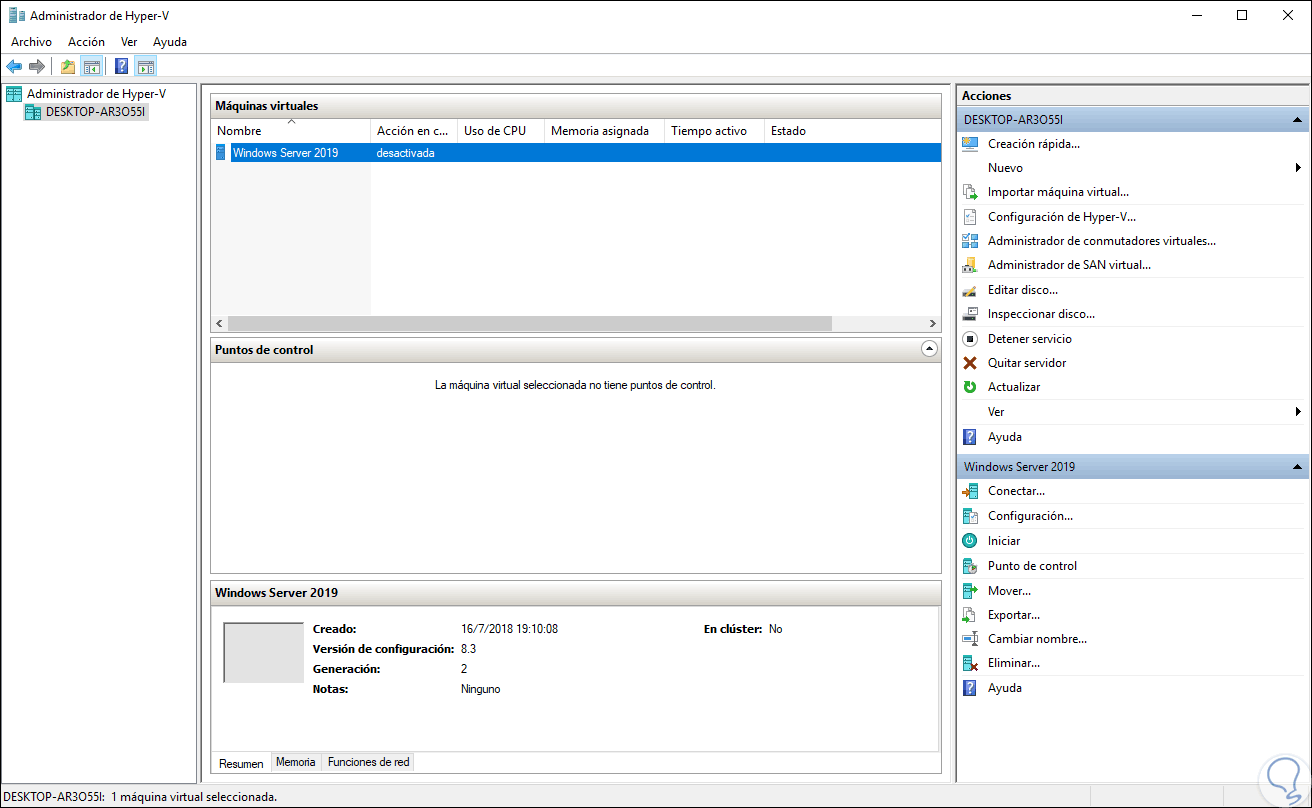Click the Eliminar icon in Actions pane
Image resolution: width=1312 pixels, height=808 pixels.
tap(969, 663)
